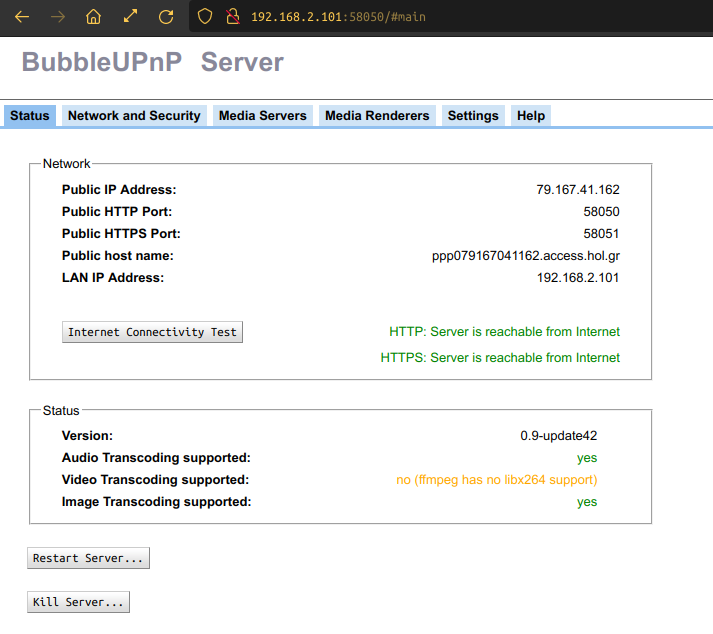Click the Public host name label
Image resolution: width=713 pixels, height=634 pixels.
click(118, 256)
